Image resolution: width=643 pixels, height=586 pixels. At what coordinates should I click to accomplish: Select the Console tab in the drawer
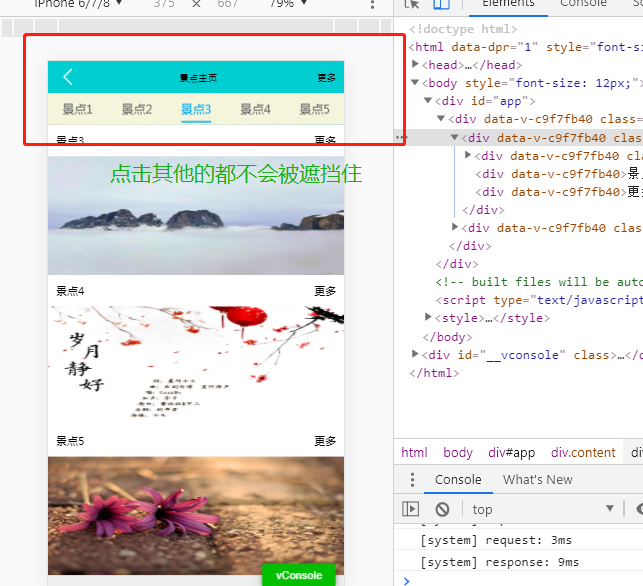458,479
